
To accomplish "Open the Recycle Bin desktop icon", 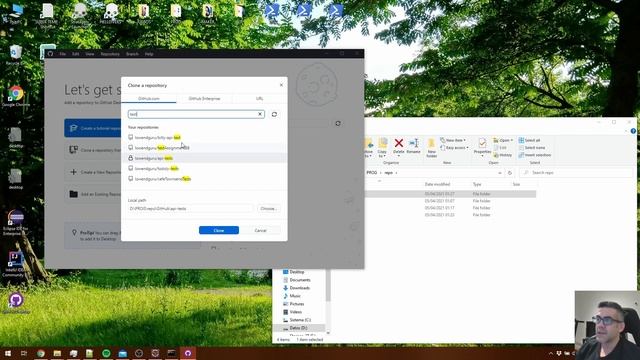I will point(15,55).
